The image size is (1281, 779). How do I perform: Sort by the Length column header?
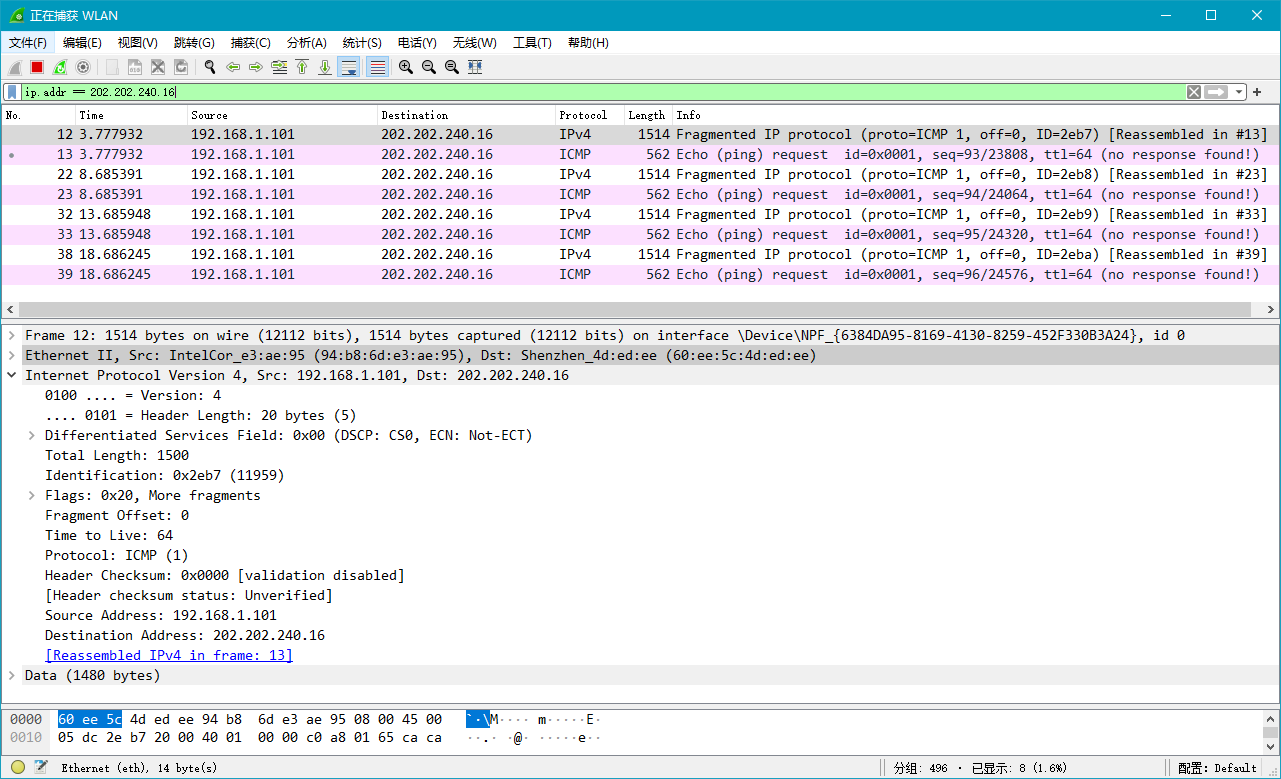click(x=648, y=115)
